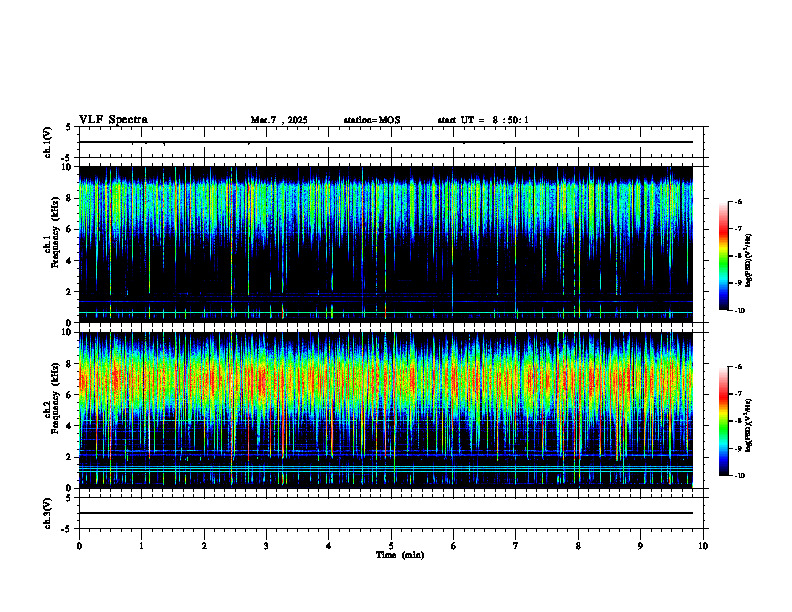The height and width of the screenshot is (612, 792).
Task: Click the ch.1 colorbar "-10" tick label
Action: (739, 311)
